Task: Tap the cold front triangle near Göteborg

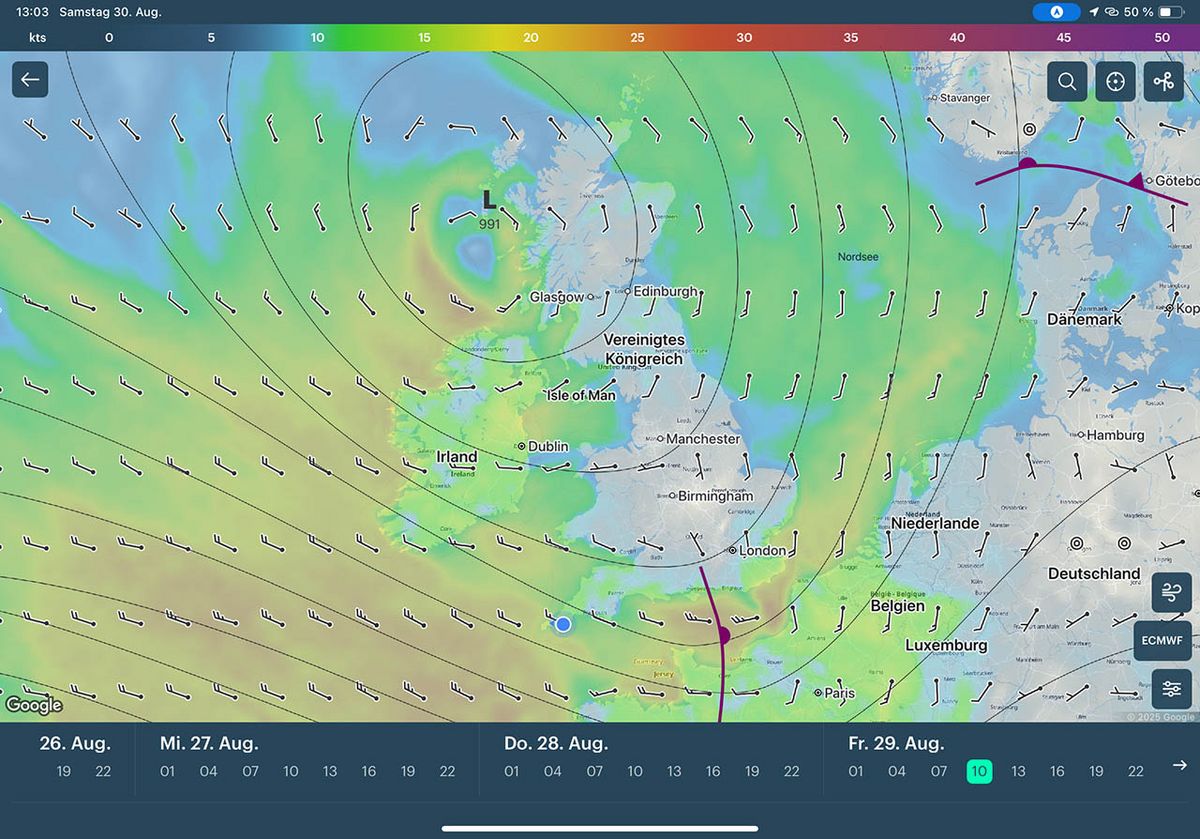Action: 1135,182
